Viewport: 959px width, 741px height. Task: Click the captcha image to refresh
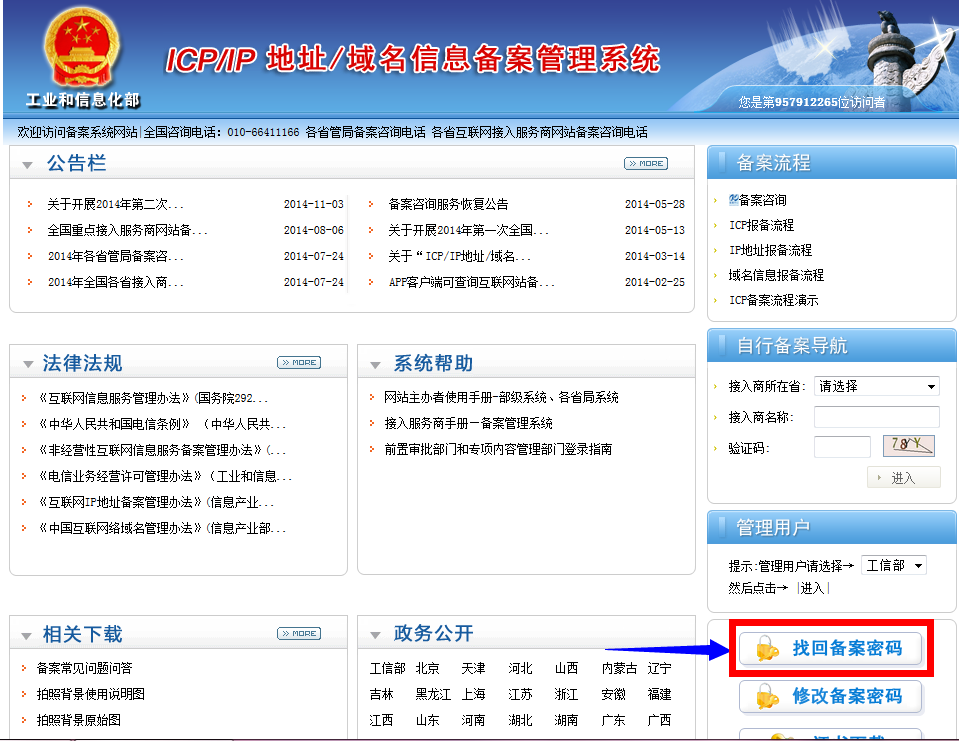tap(908, 446)
